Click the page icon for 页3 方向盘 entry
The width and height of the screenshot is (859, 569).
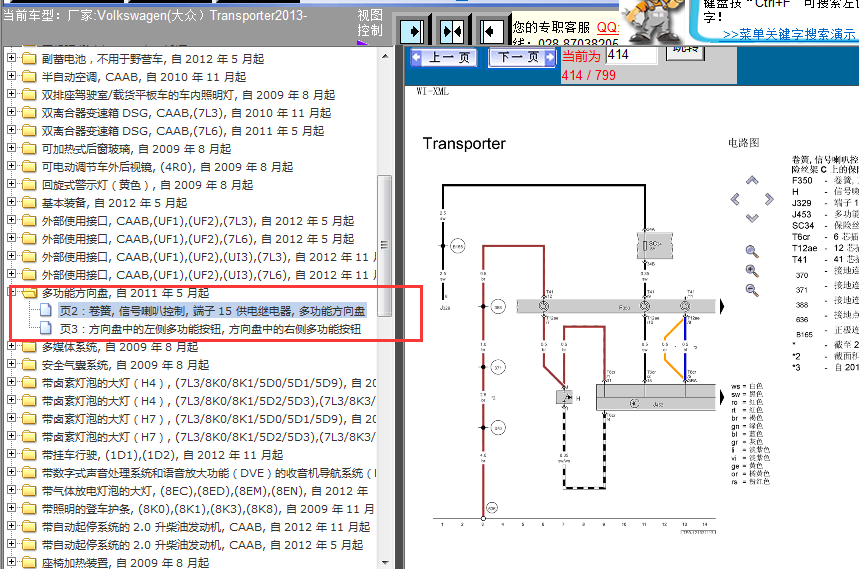tap(46, 329)
